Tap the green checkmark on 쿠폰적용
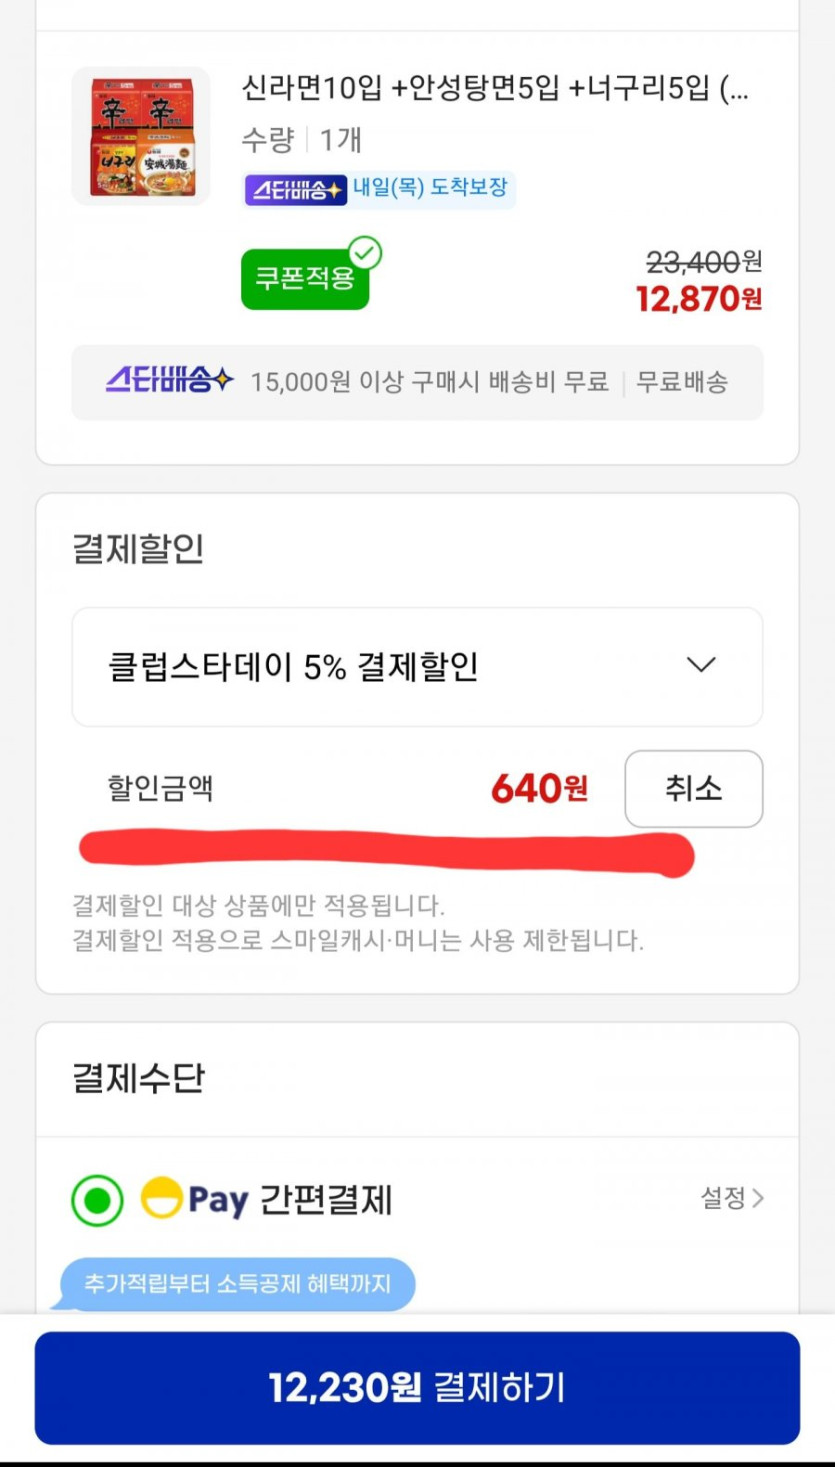The height and width of the screenshot is (1467, 835). point(365,254)
